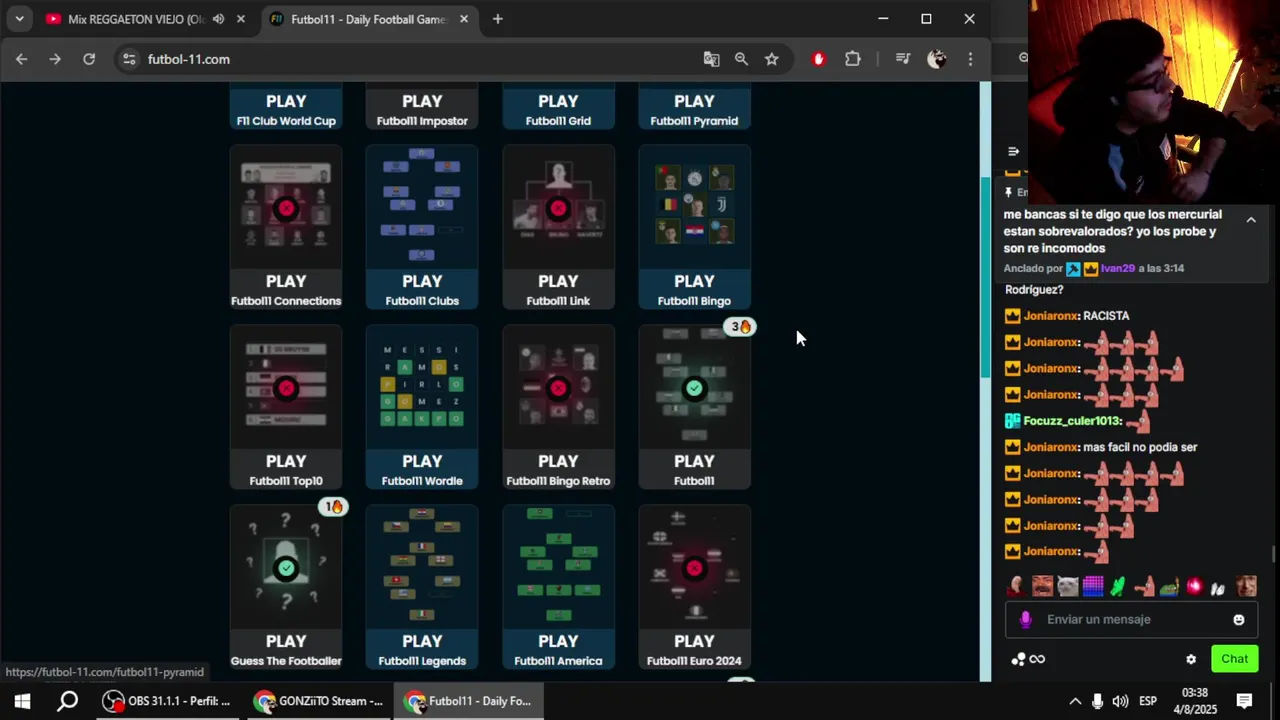Play Futbol11 Grid
Screen dimensions: 1280x720
(x=558, y=108)
